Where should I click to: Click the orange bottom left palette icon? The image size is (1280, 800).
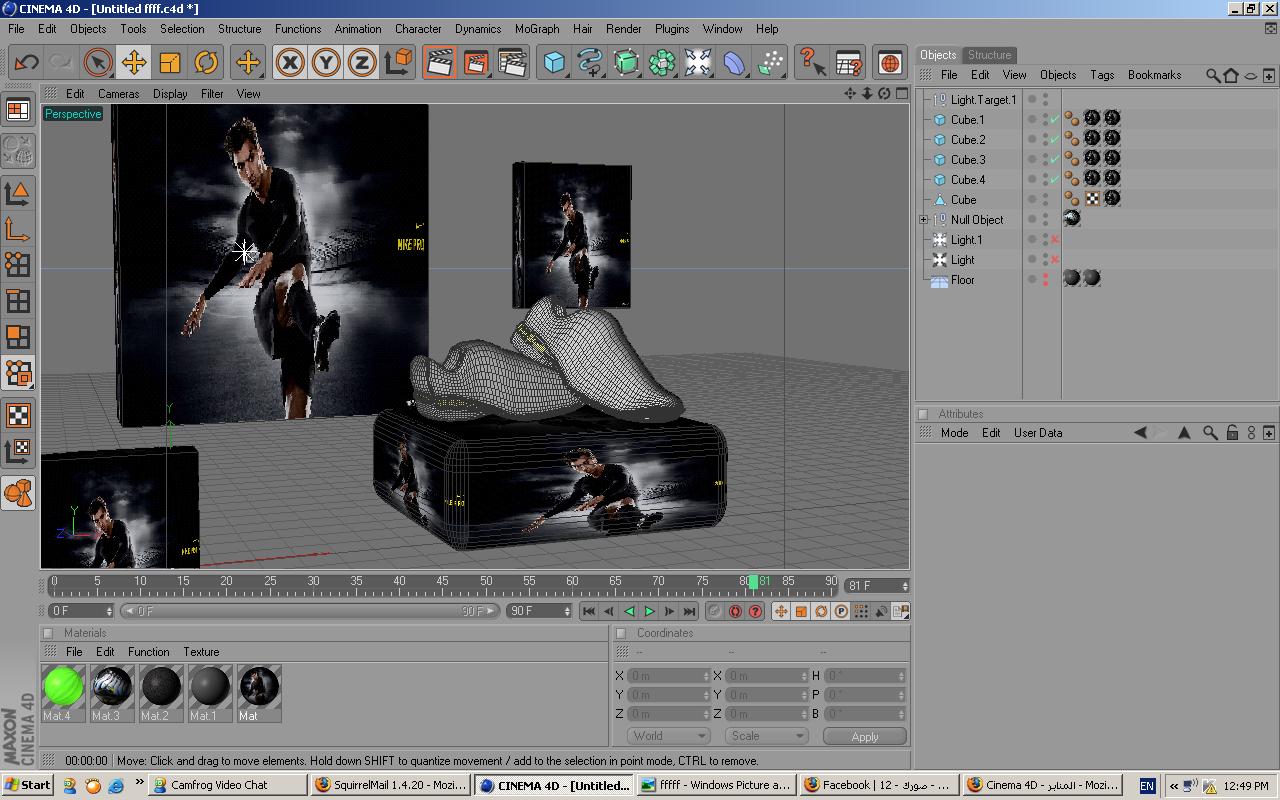click(18, 492)
